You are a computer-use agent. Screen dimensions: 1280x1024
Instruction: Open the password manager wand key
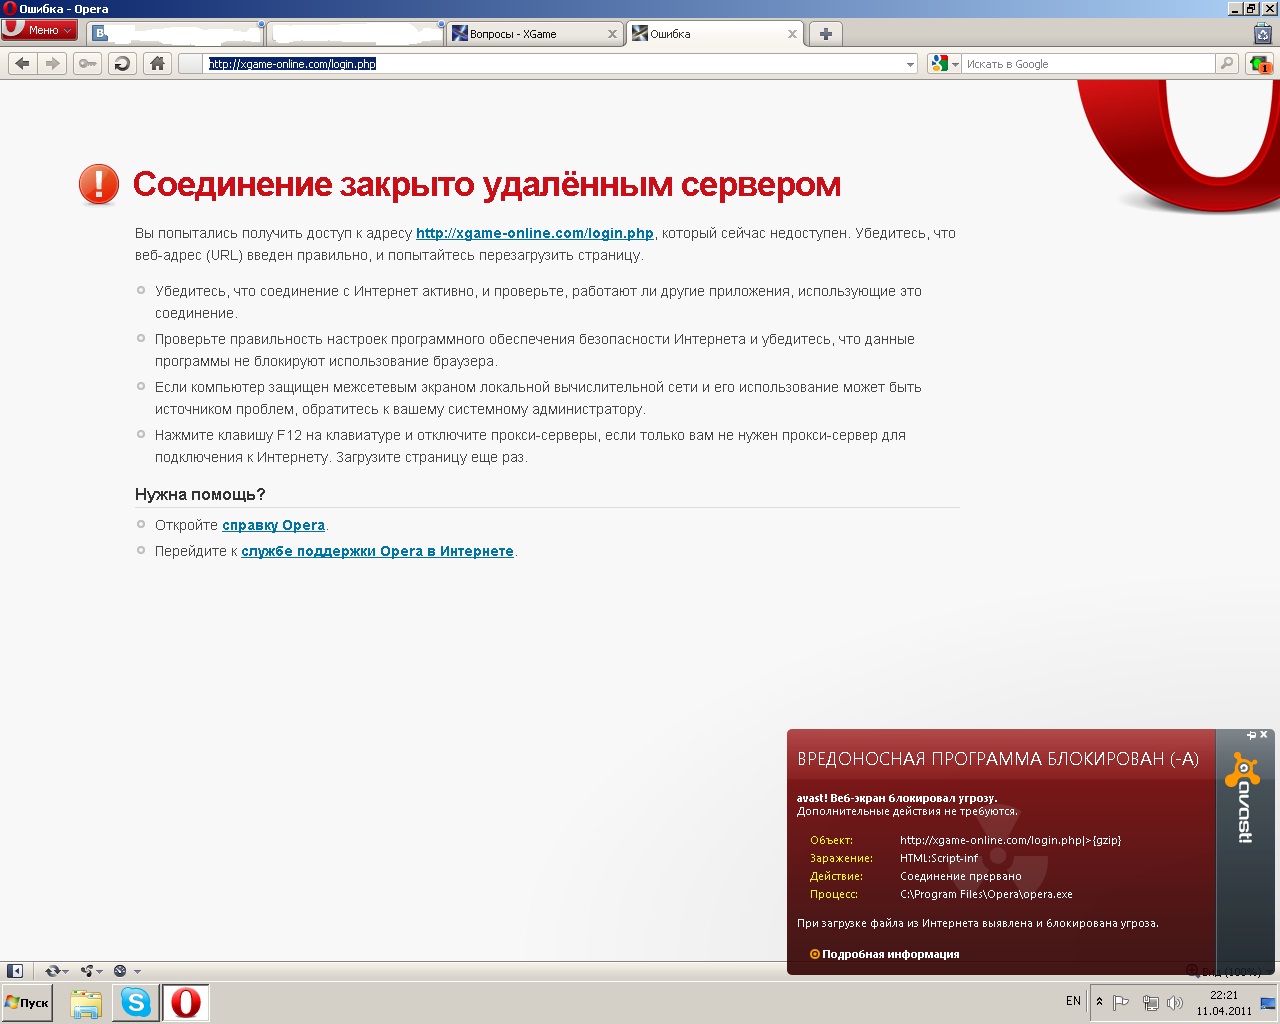88,64
